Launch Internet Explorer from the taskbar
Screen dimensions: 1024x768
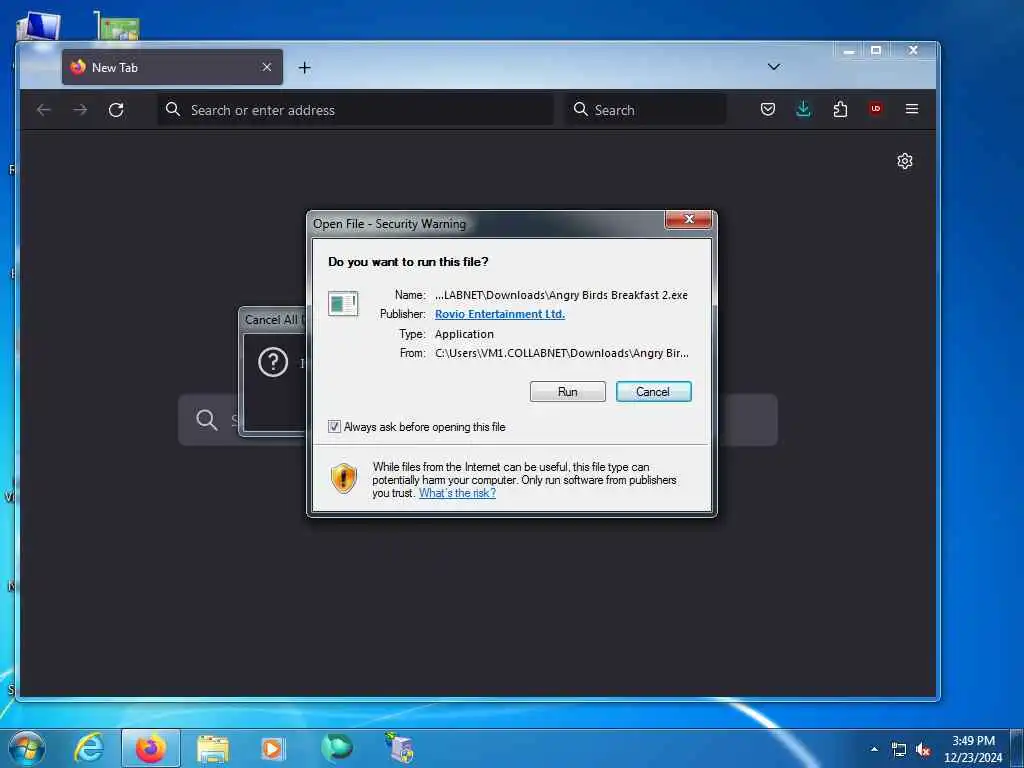89,748
